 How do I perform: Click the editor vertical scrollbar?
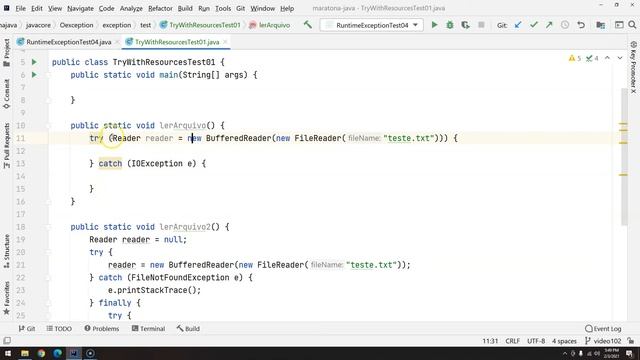[x=624, y=157]
